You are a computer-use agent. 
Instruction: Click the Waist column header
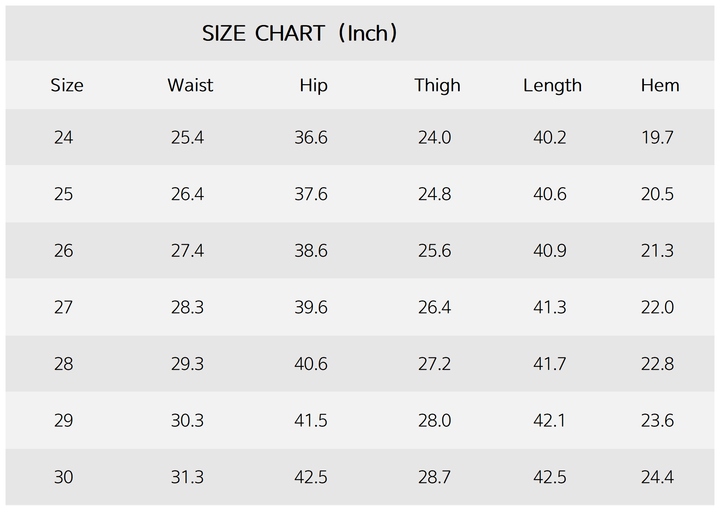pyautogui.click(x=190, y=86)
